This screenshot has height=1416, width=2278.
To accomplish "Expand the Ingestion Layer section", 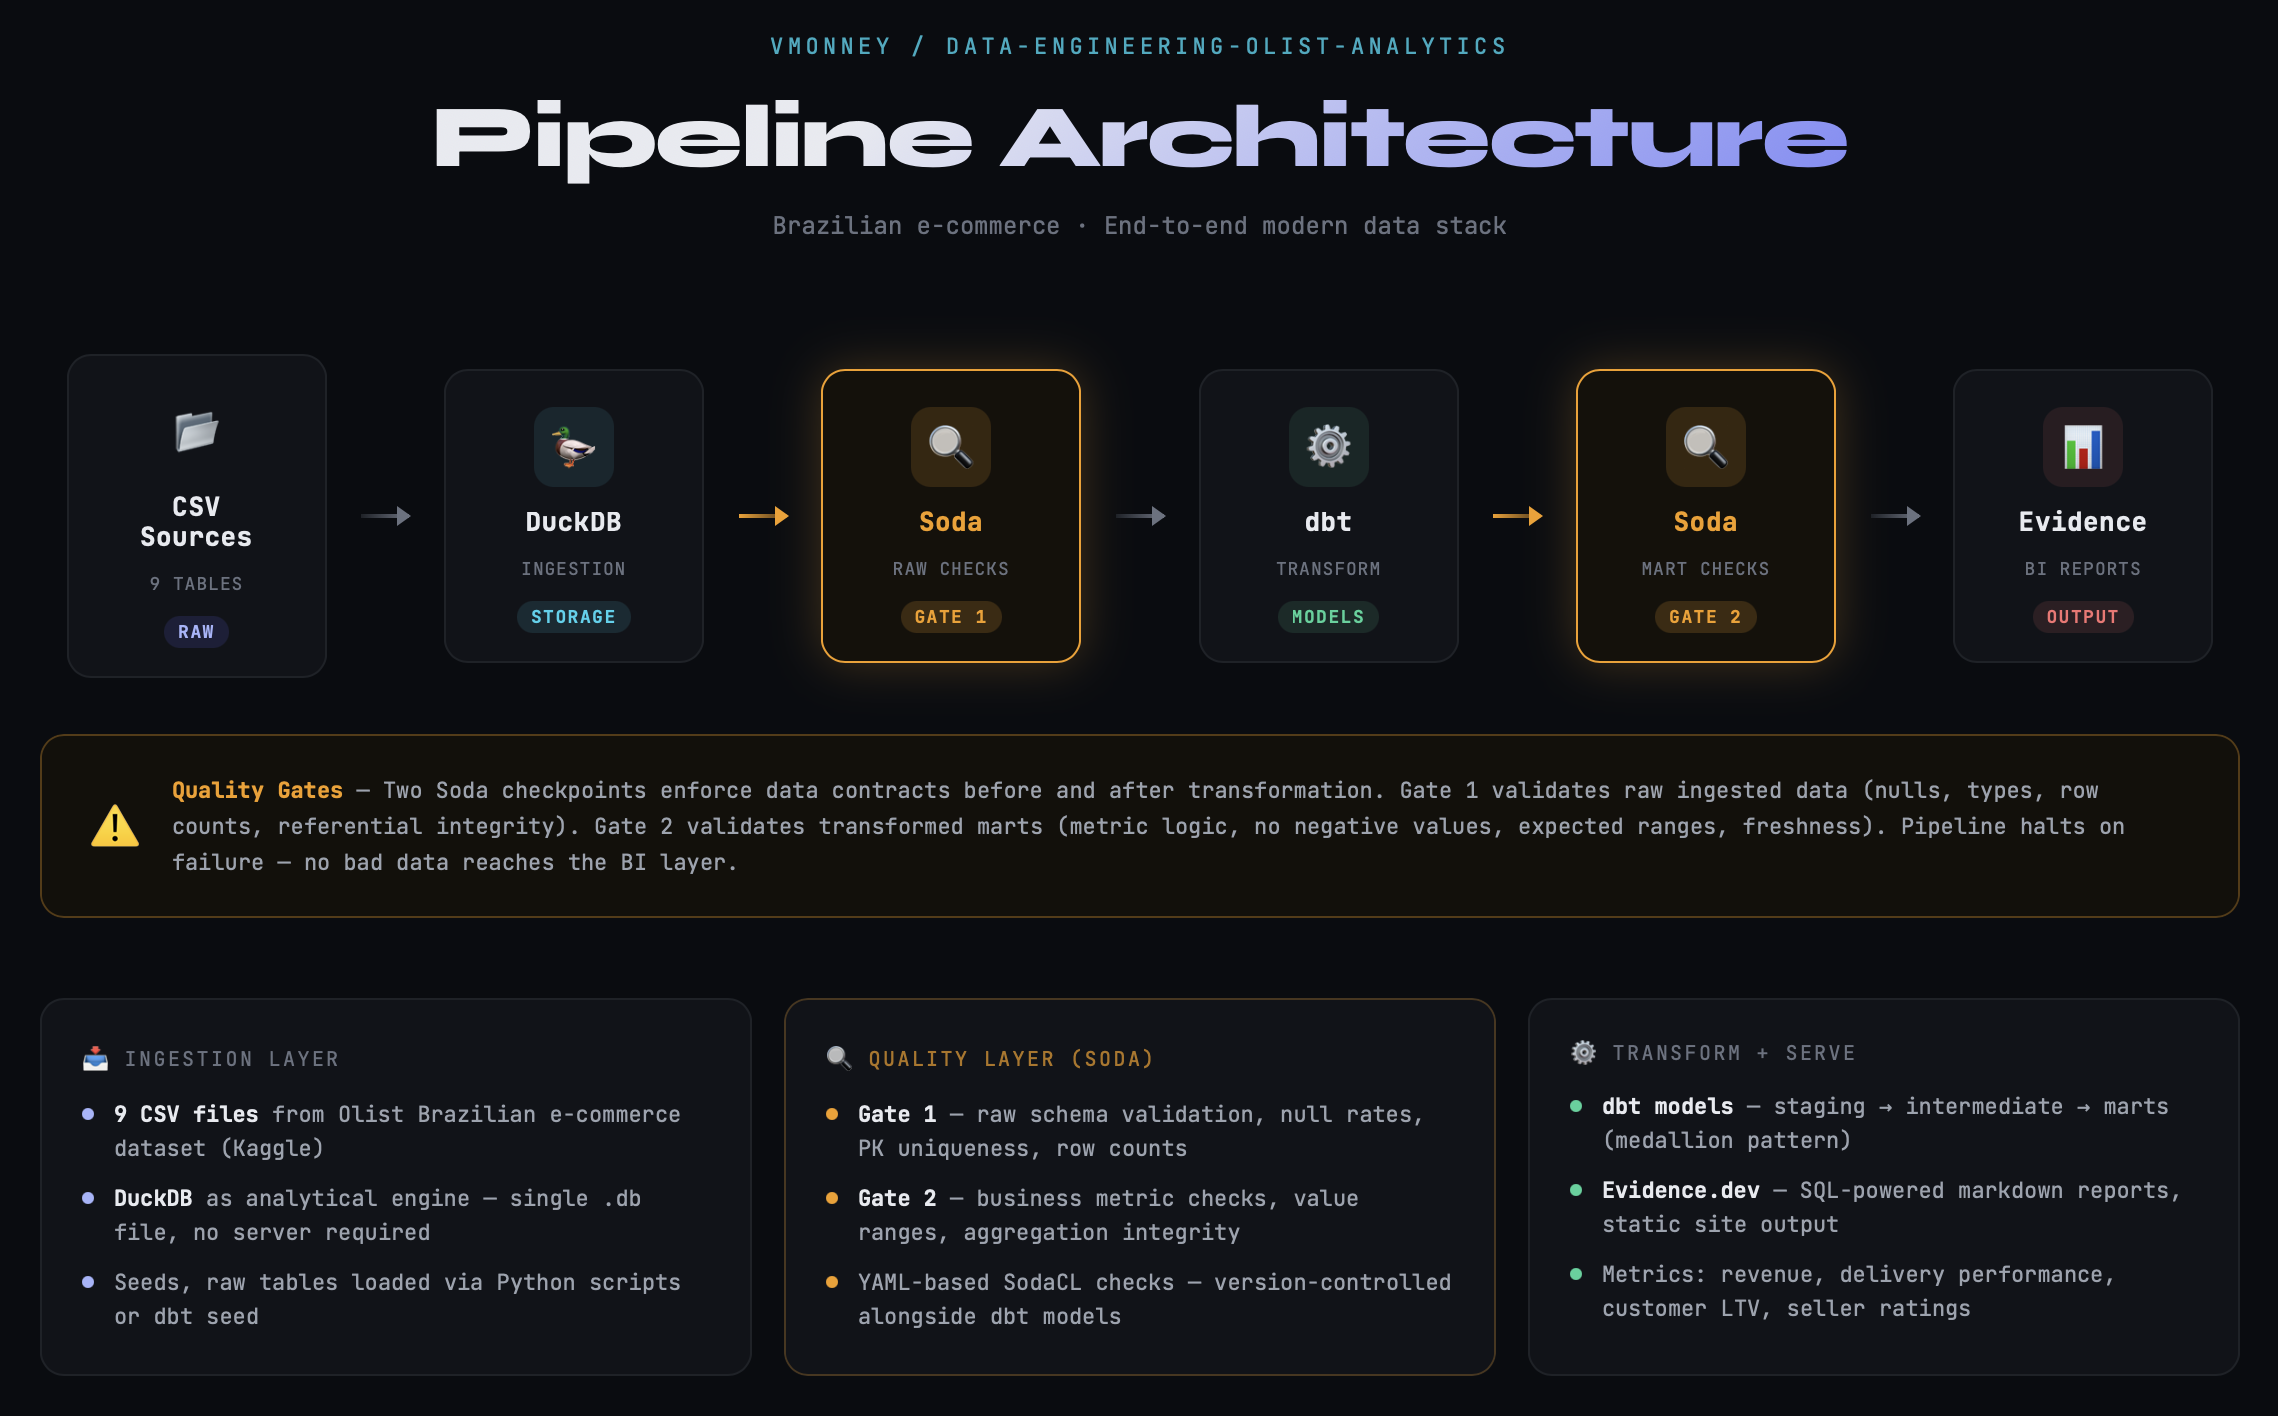I will click(x=396, y=1190).
